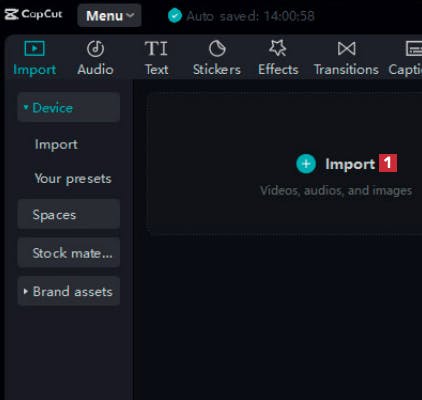Open the Transitions bowtie icon
This screenshot has width=422, height=400.
(x=346, y=49)
